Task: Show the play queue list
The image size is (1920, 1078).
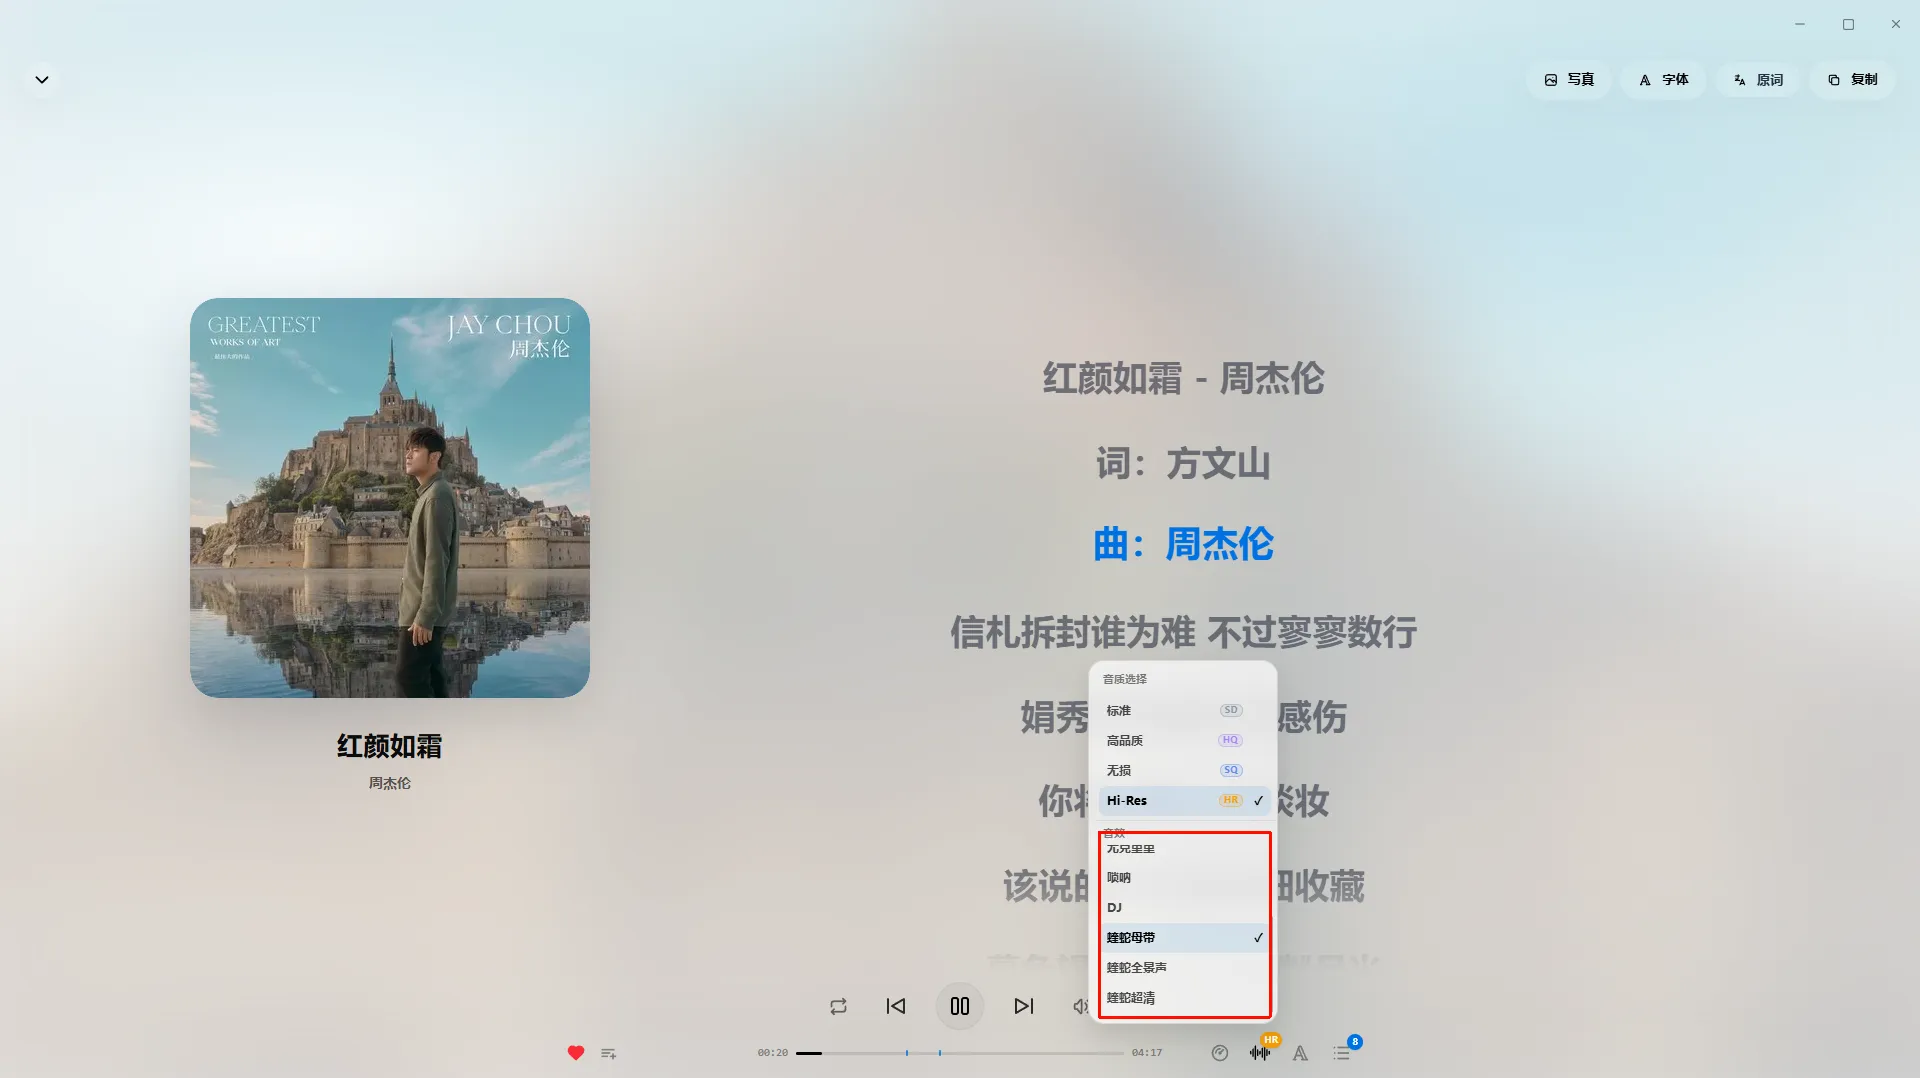Action: (1342, 1053)
